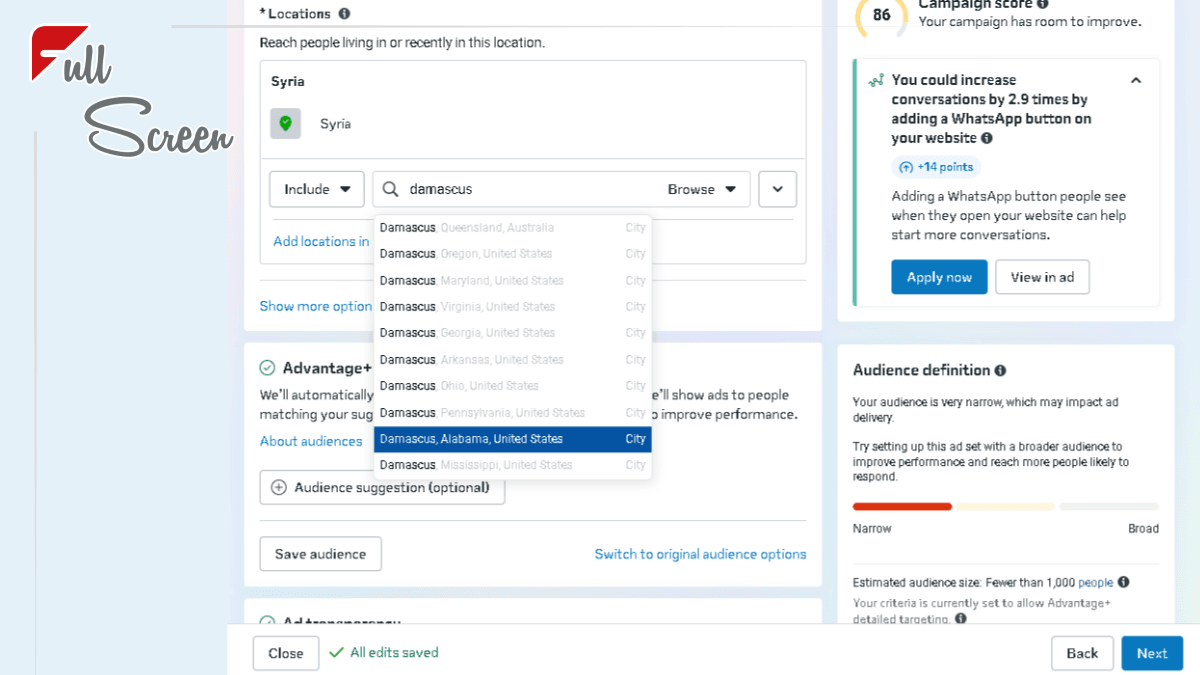
Task: Select Damascus, Alabama, United States
Action: click(512, 439)
